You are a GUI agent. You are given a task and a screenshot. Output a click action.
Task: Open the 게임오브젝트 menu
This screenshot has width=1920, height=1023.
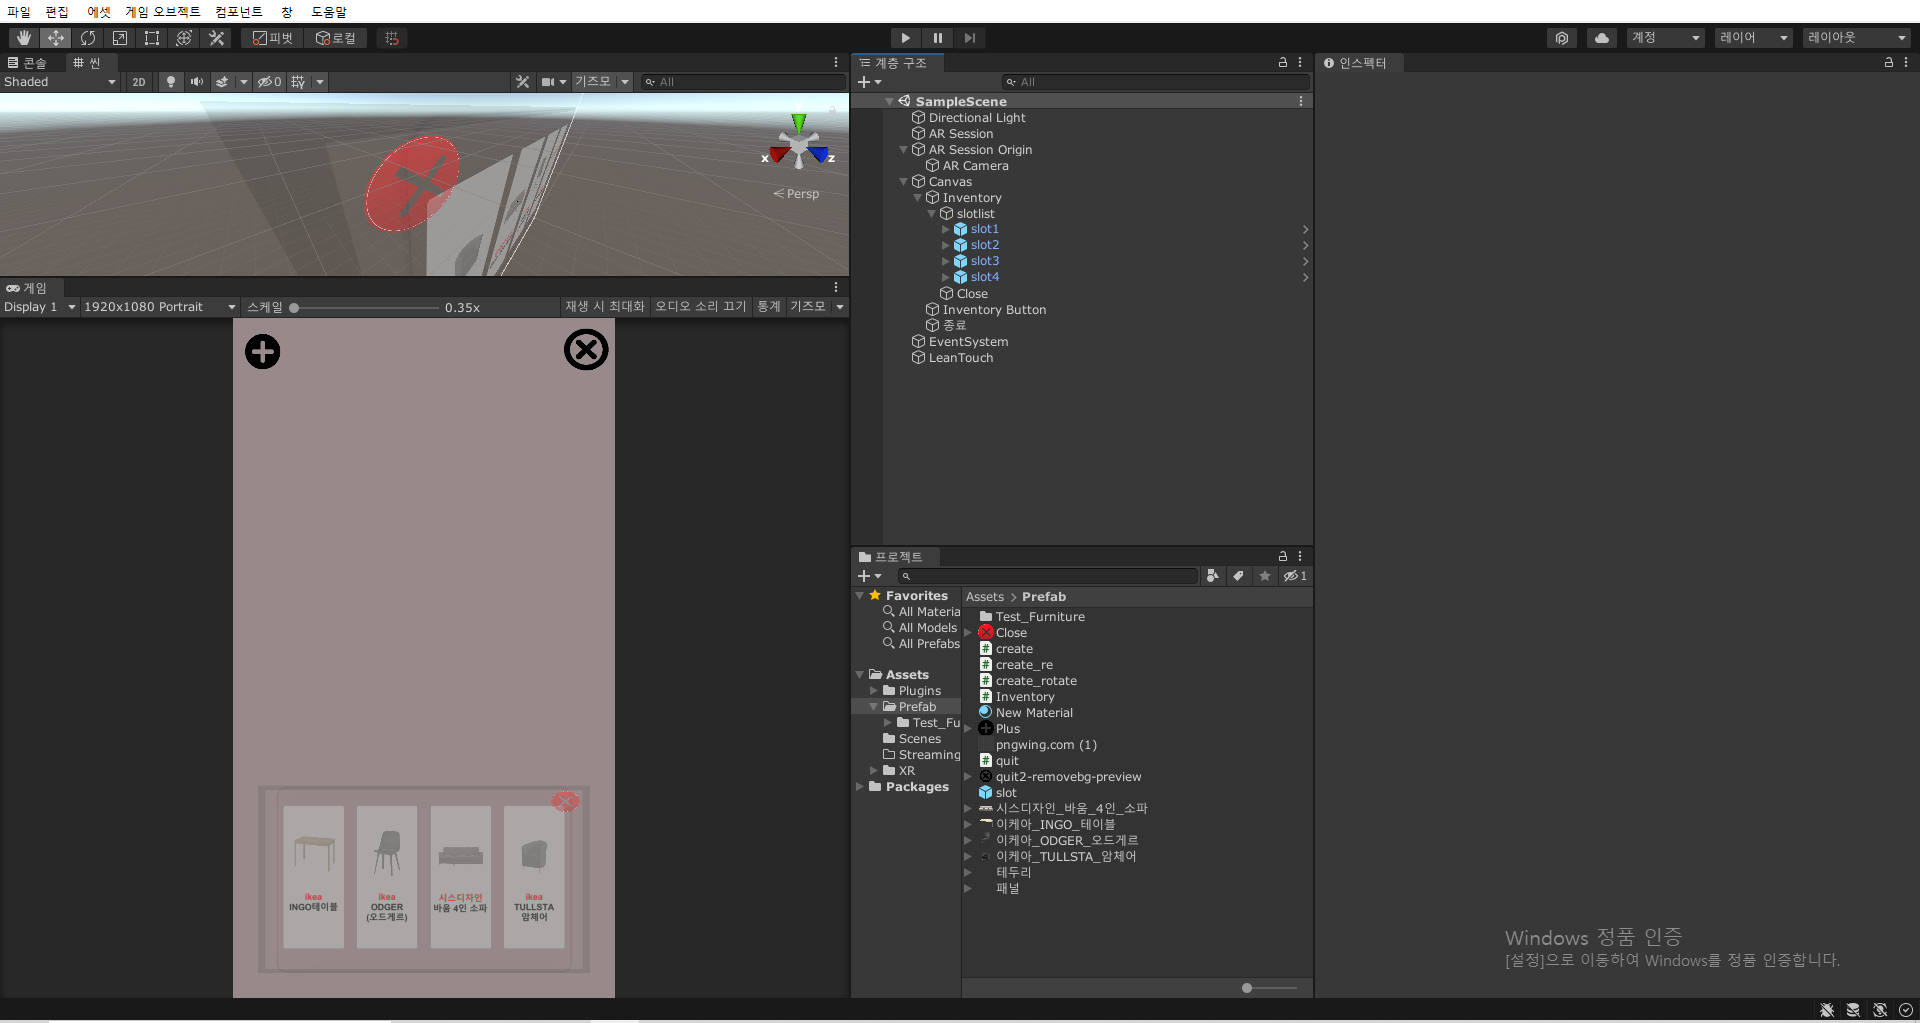point(161,12)
